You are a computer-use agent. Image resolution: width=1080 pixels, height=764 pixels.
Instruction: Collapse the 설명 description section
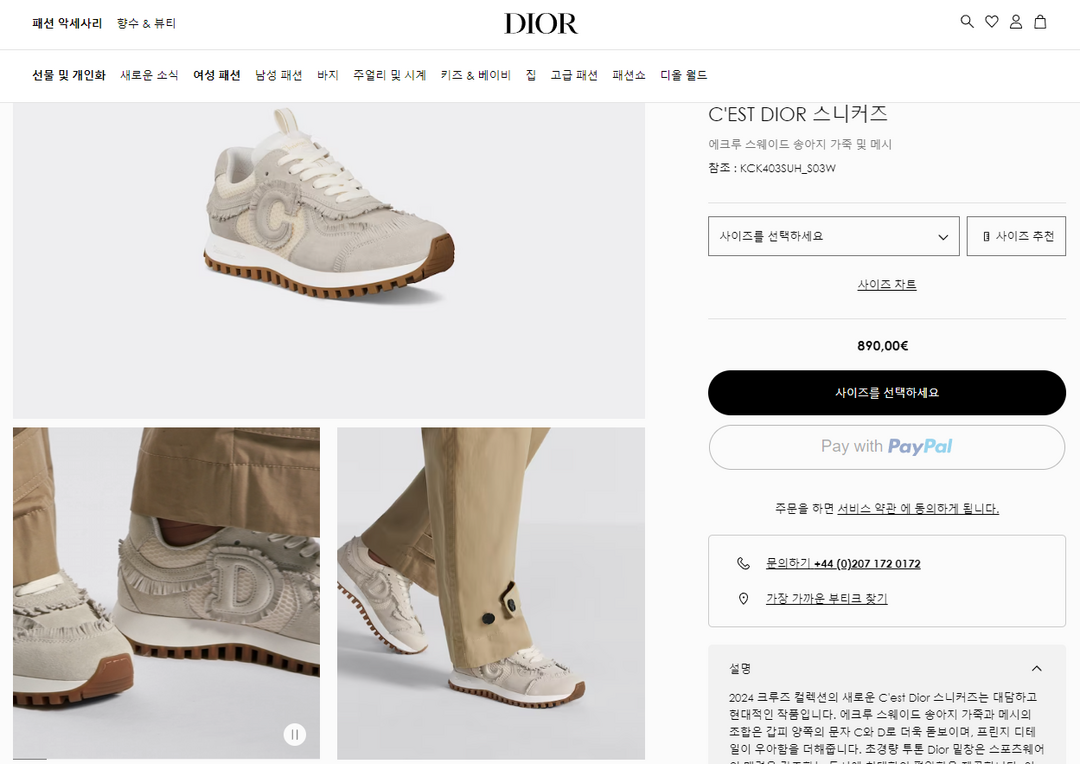(x=1037, y=668)
